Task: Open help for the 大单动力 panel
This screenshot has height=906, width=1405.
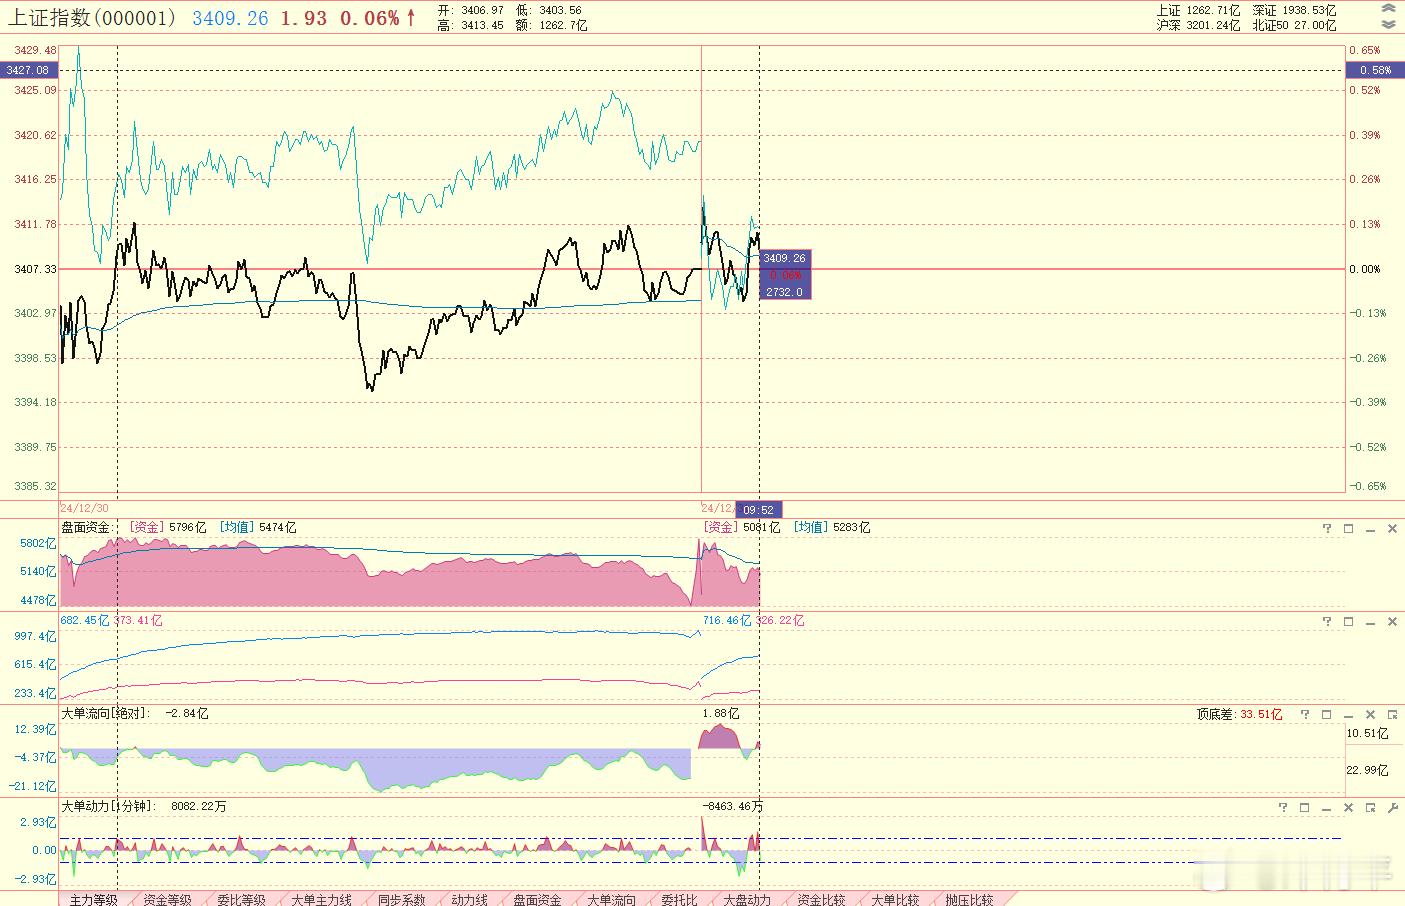Action: click(1283, 807)
